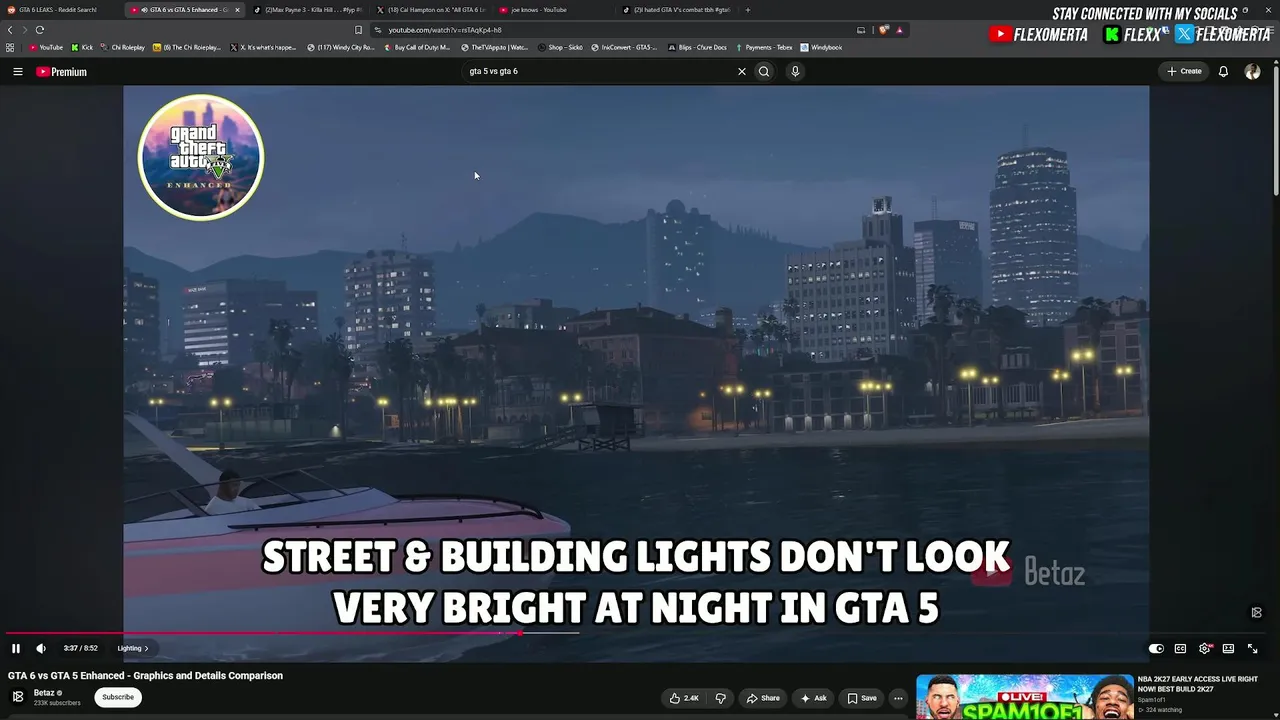
Task: Dislike the video with thumbs down
Action: 720,698
